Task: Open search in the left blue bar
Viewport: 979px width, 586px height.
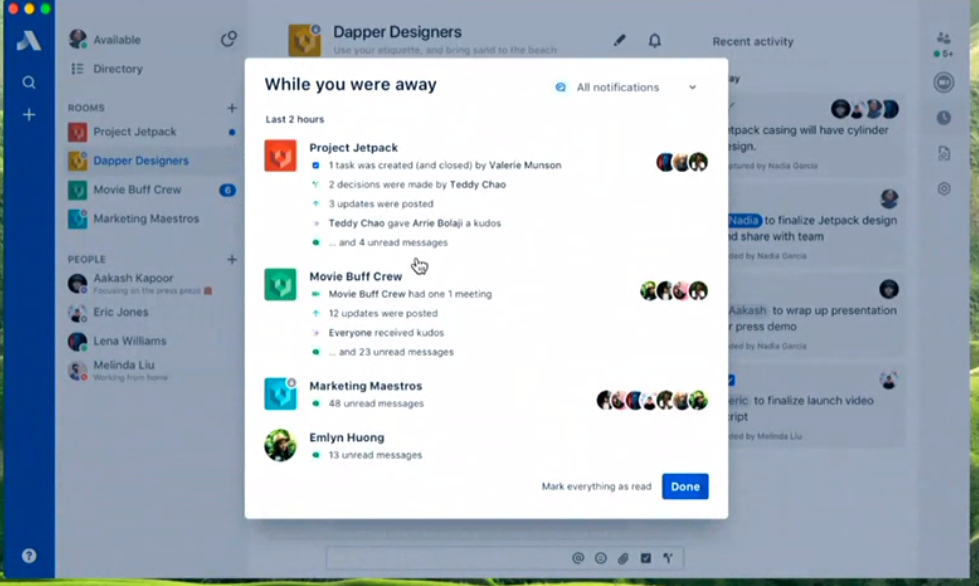Action: pyautogui.click(x=29, y=83)
